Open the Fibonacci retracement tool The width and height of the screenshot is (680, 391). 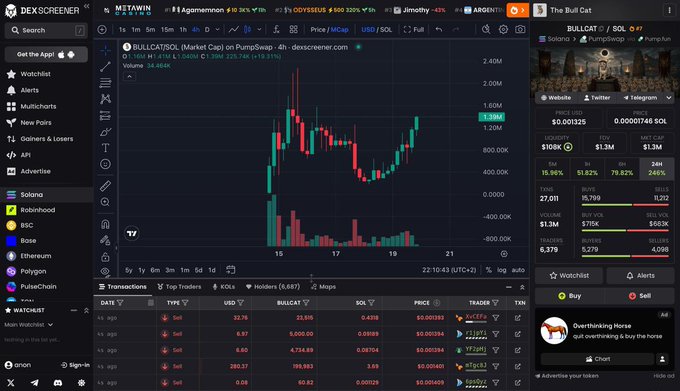click(105, 83)
